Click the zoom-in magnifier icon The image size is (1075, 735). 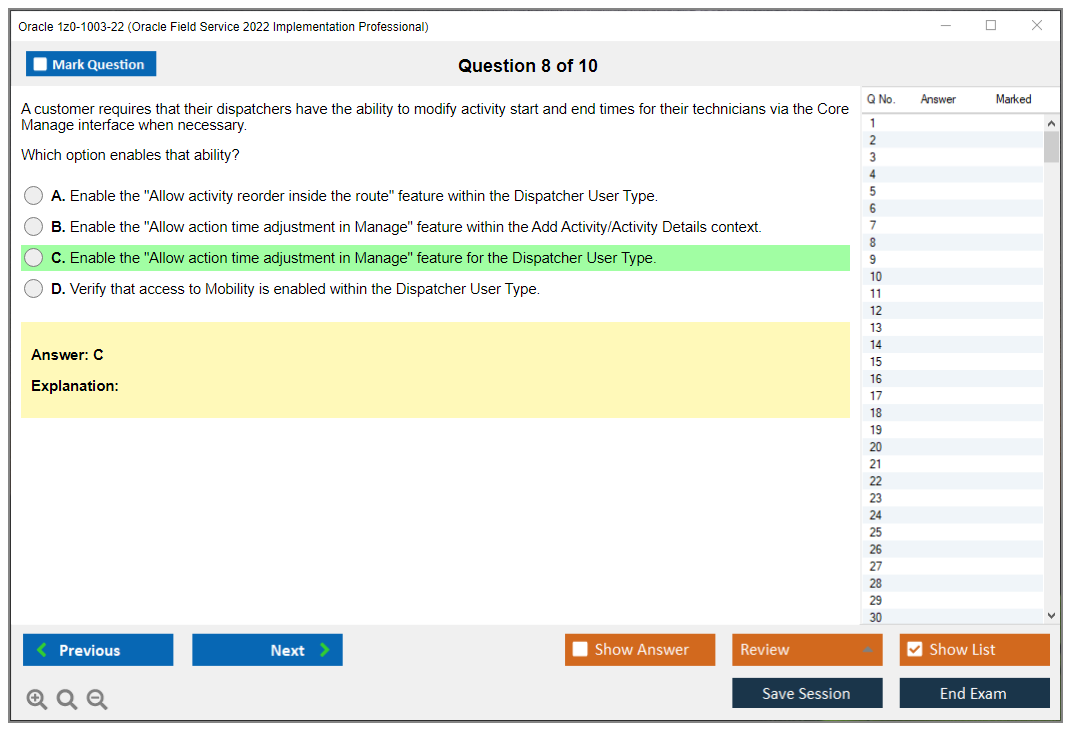(x=36, y=699)
